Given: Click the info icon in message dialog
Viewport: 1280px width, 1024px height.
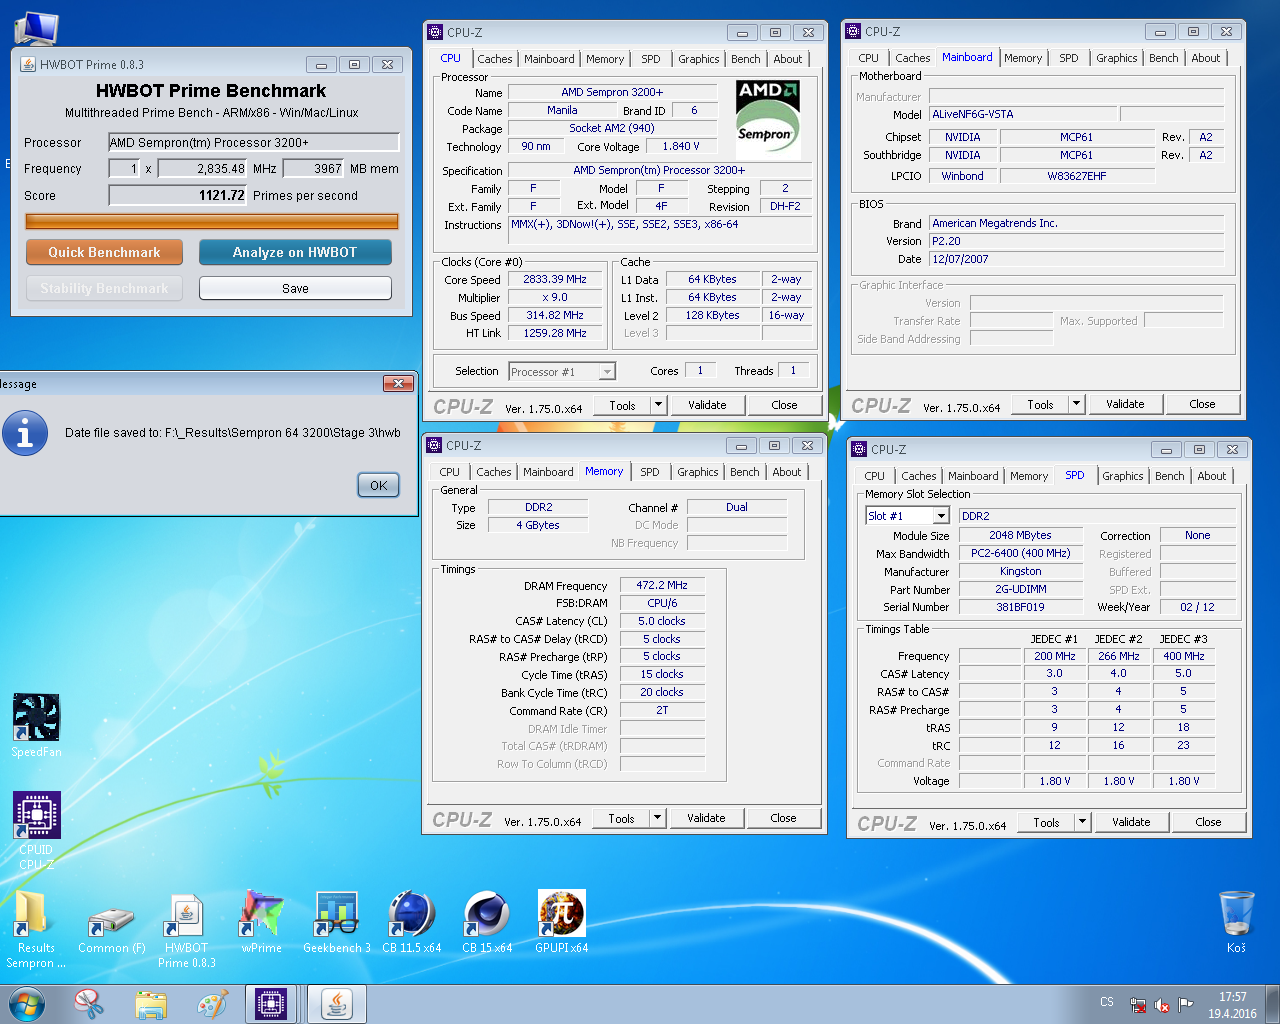Looking at the screenshot, I should pos(25,433).
